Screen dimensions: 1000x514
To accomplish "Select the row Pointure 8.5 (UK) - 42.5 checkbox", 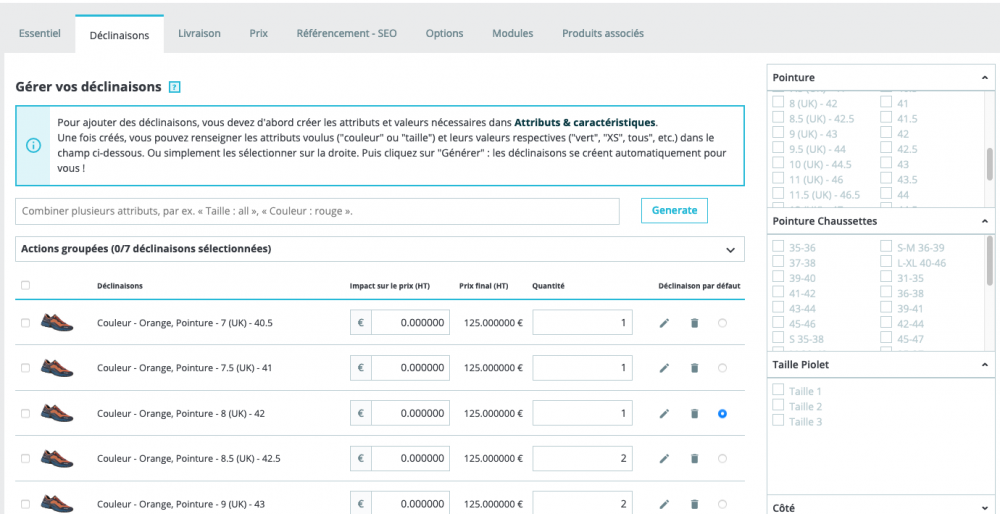I will [26, 459].
